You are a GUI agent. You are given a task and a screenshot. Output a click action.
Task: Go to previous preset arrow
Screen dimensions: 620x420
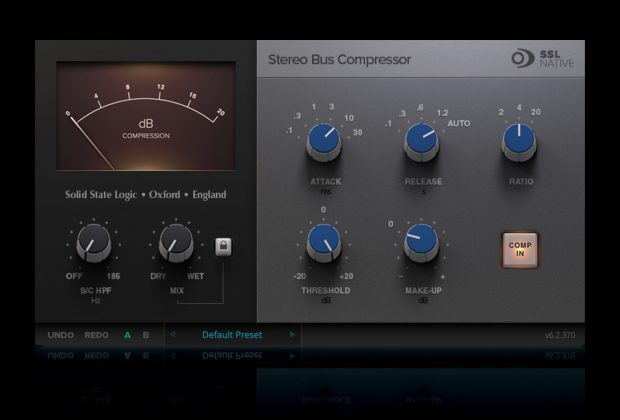point(172,334)
